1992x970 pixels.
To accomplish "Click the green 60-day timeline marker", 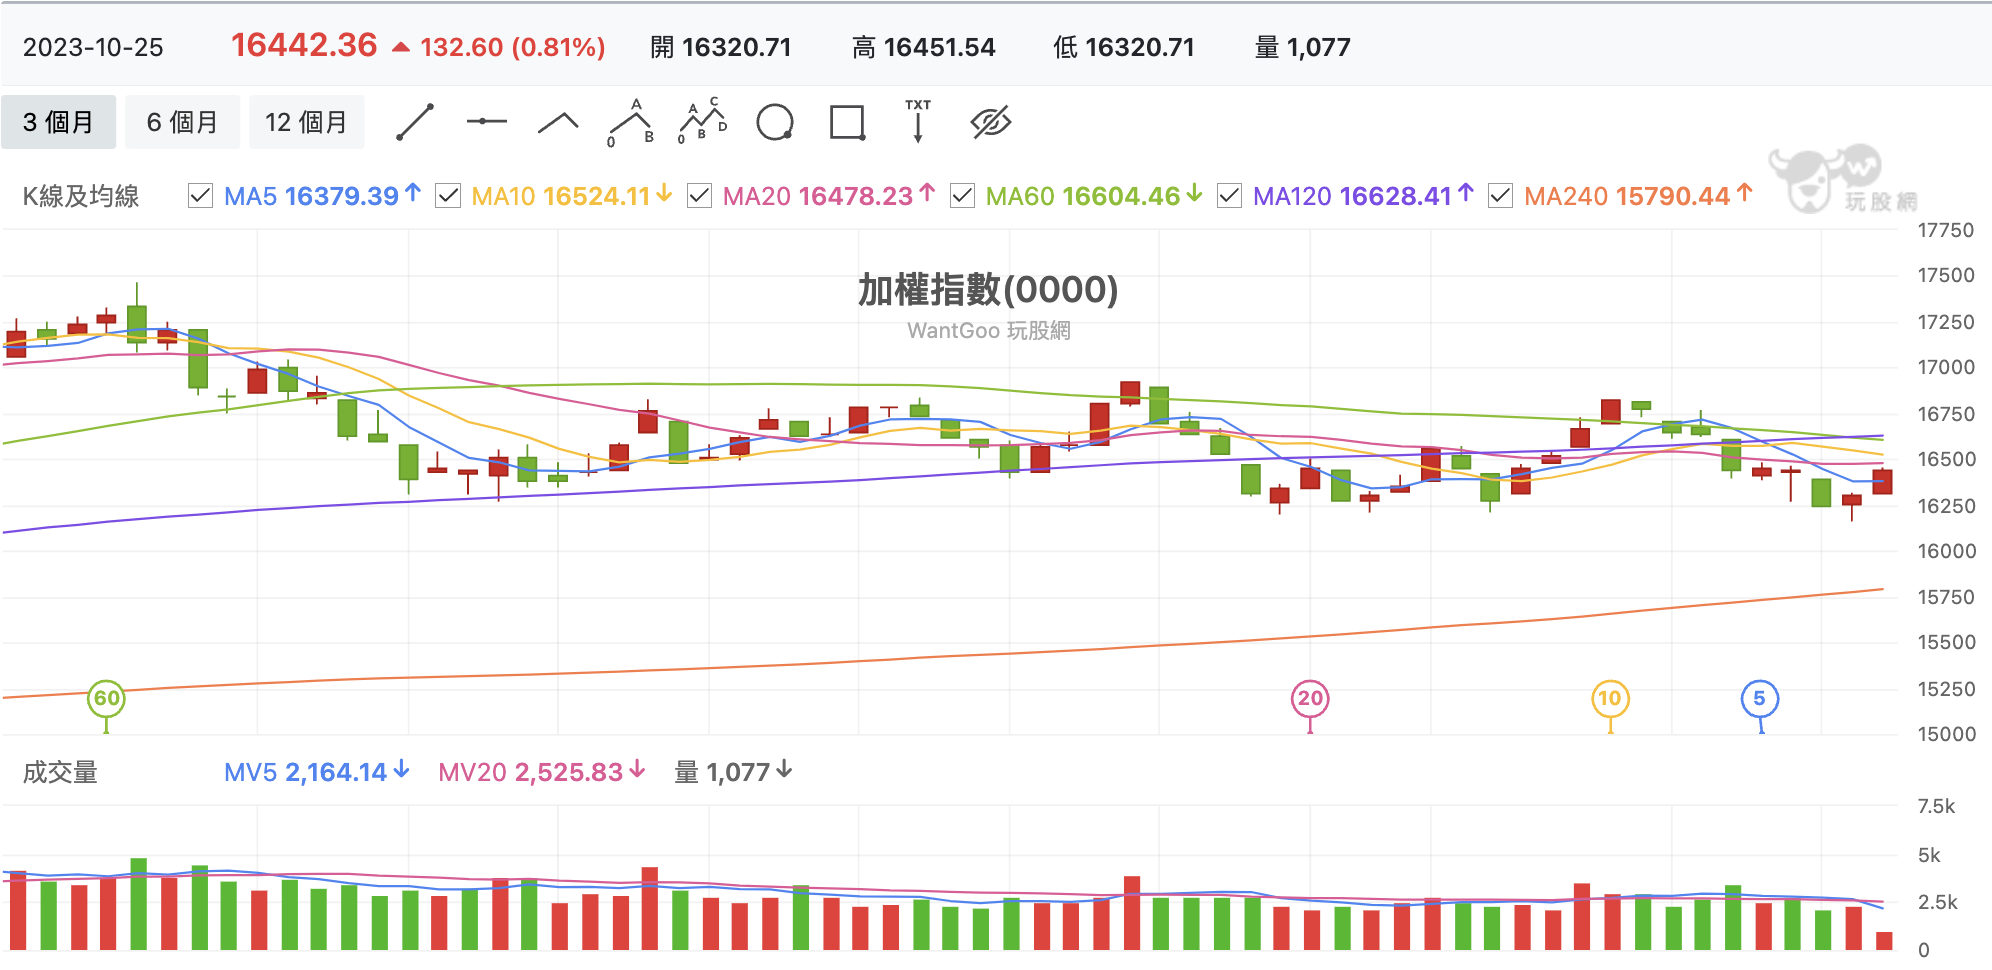I will [106, 699].
